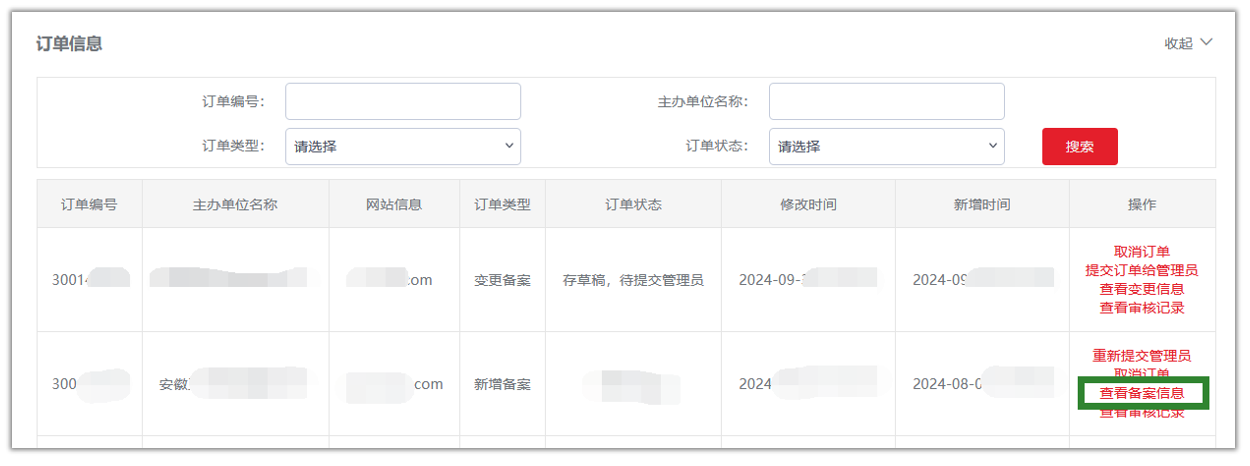
Task: Click 取消订单 in the first order row
Action: 1141,252
